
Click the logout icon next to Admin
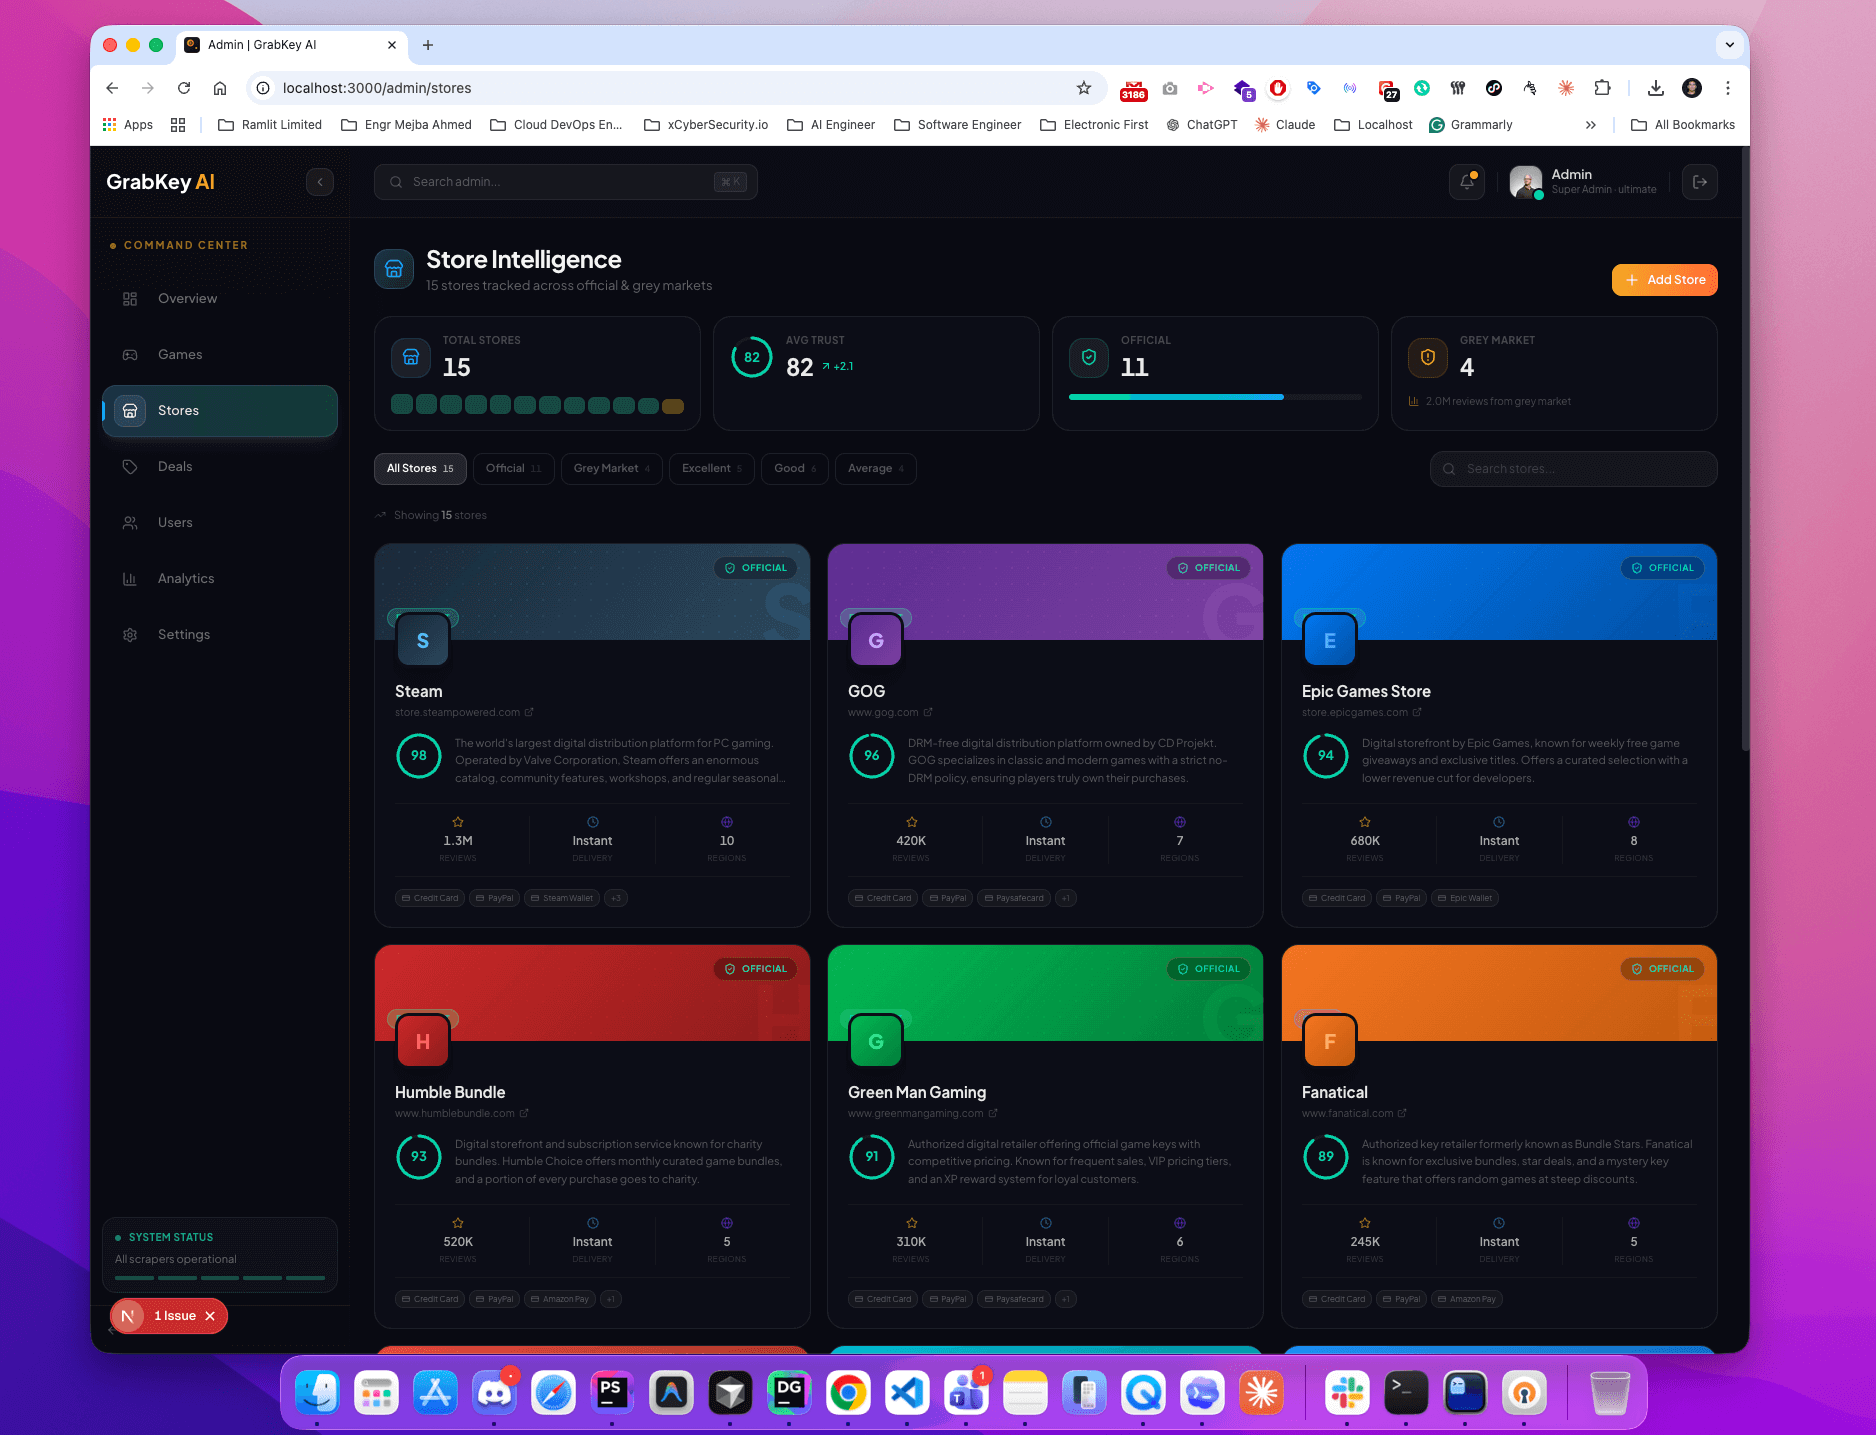[x=1699, y=181]
